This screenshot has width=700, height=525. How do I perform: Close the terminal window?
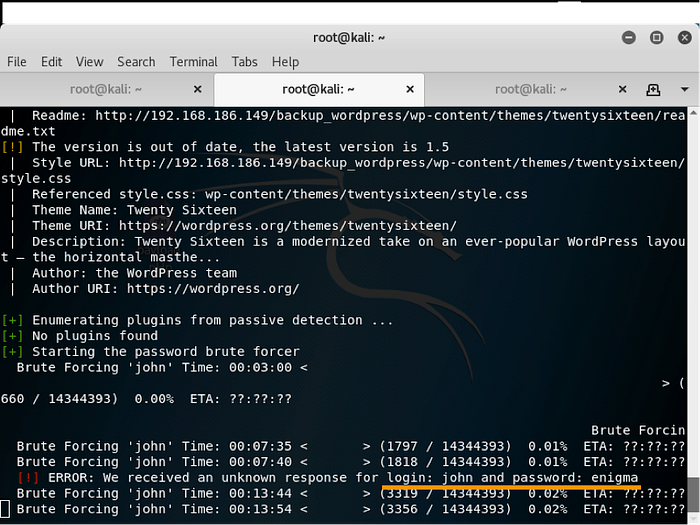(683, 37)
